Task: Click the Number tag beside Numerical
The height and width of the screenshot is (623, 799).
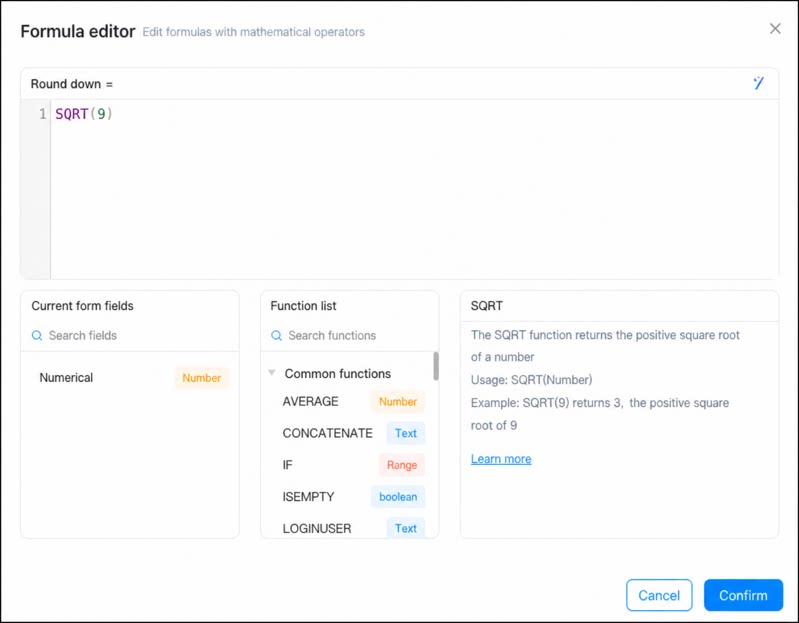Action: [202, 378]
